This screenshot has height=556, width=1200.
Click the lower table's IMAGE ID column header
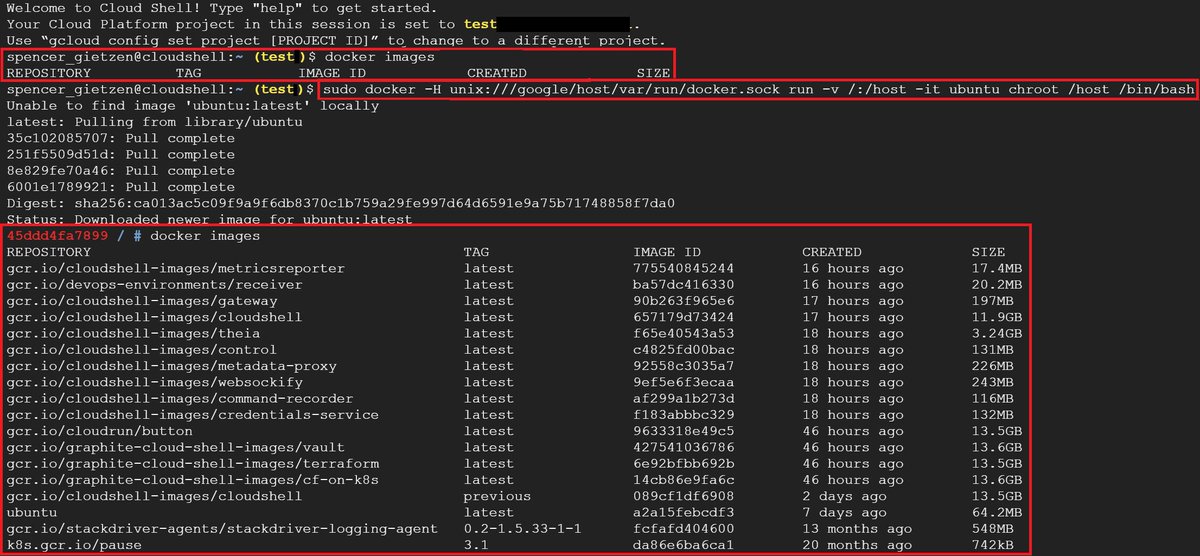tap(667, 252)
